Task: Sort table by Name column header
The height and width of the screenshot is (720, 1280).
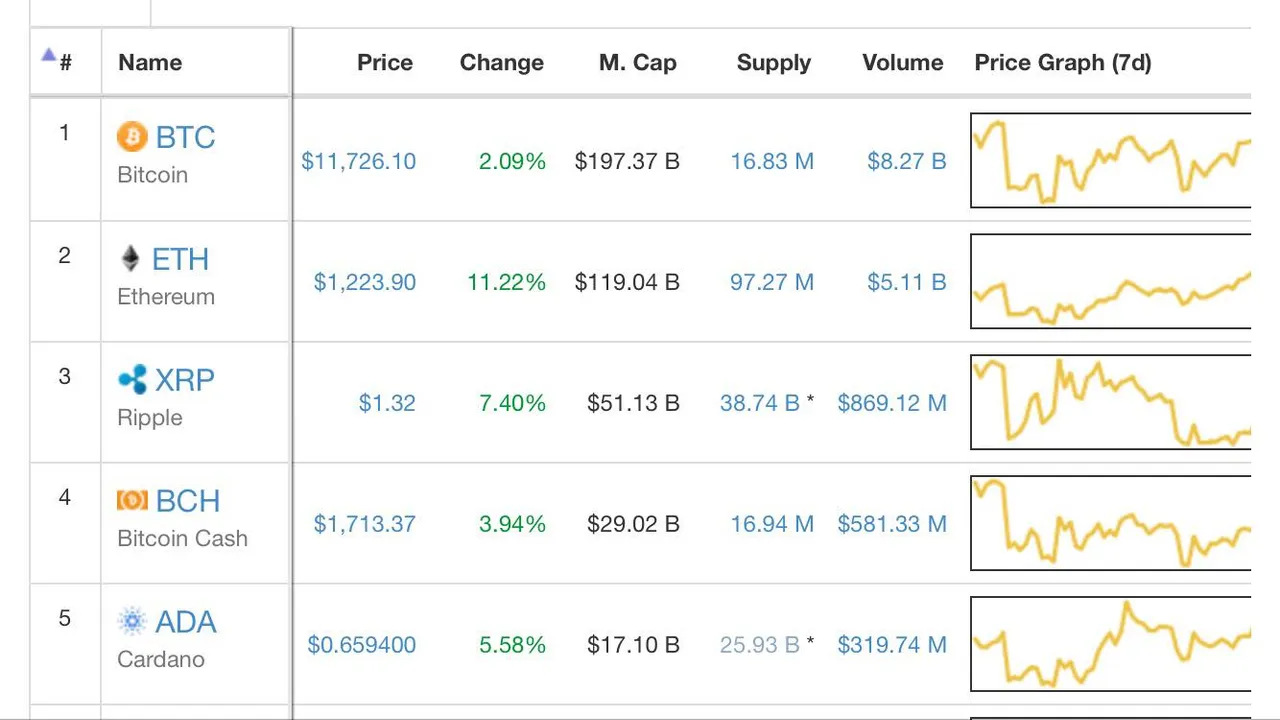Action: [150, 62]
